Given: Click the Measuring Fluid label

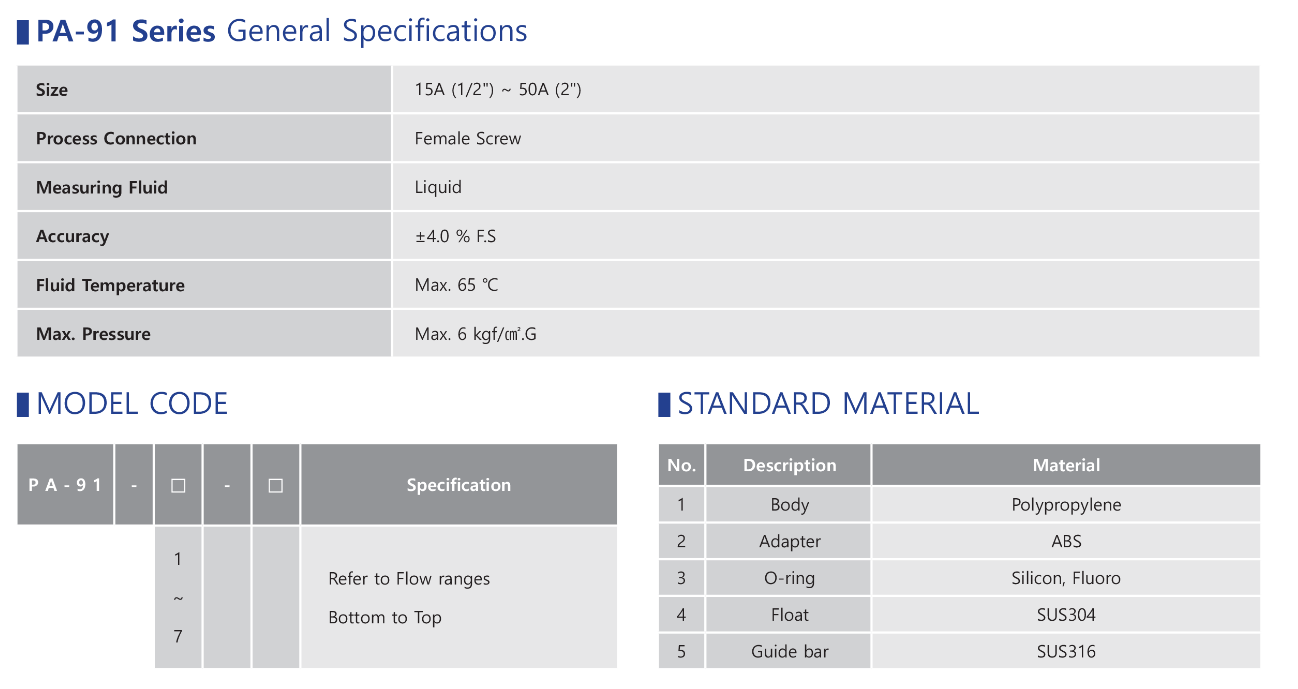Looking at the screenshot, I should 102,187.
